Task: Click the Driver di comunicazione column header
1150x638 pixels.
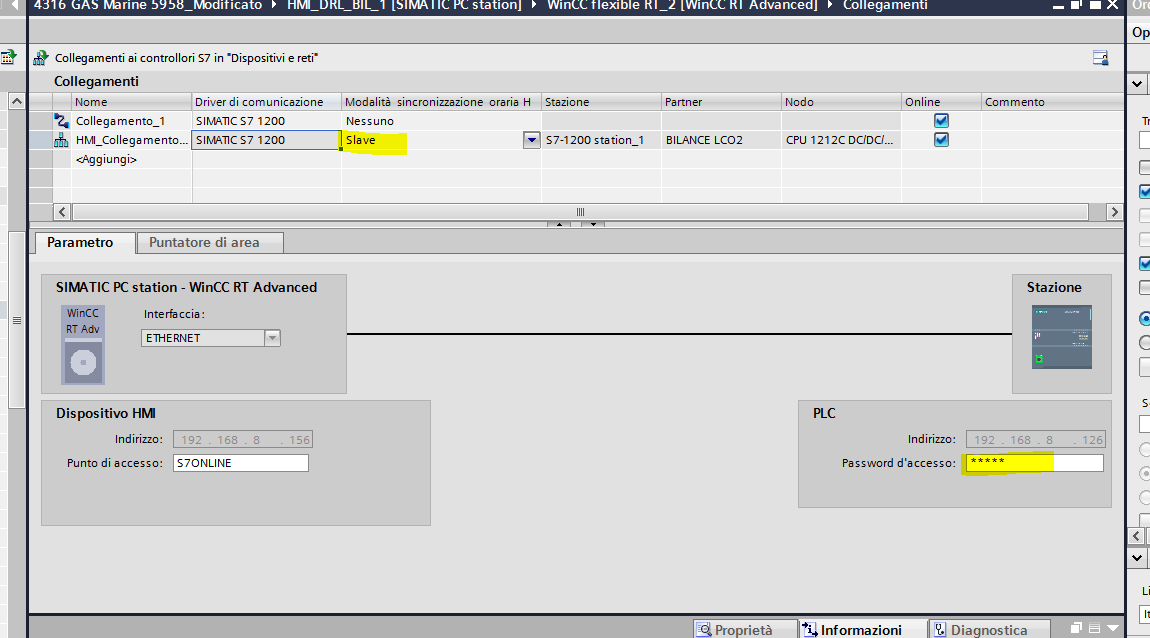Action: click(x=266, y=102)
